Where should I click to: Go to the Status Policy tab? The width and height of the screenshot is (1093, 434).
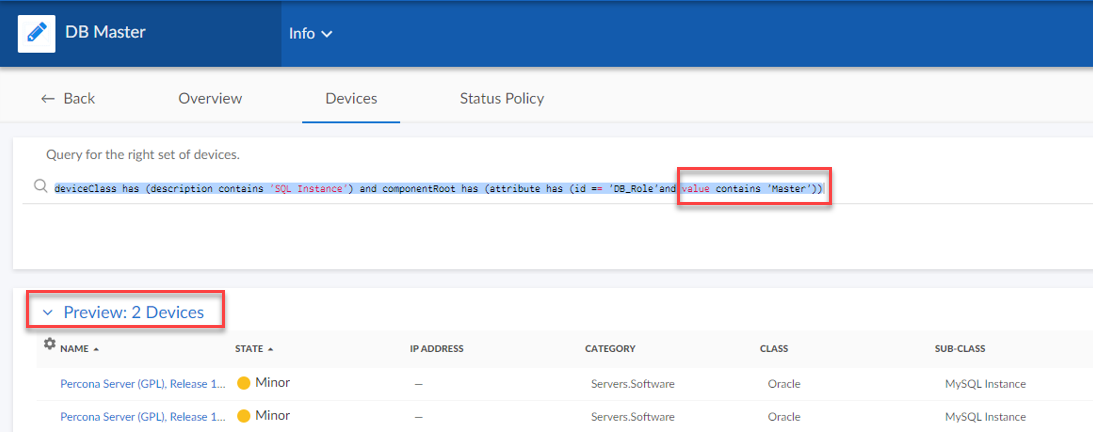502,98
